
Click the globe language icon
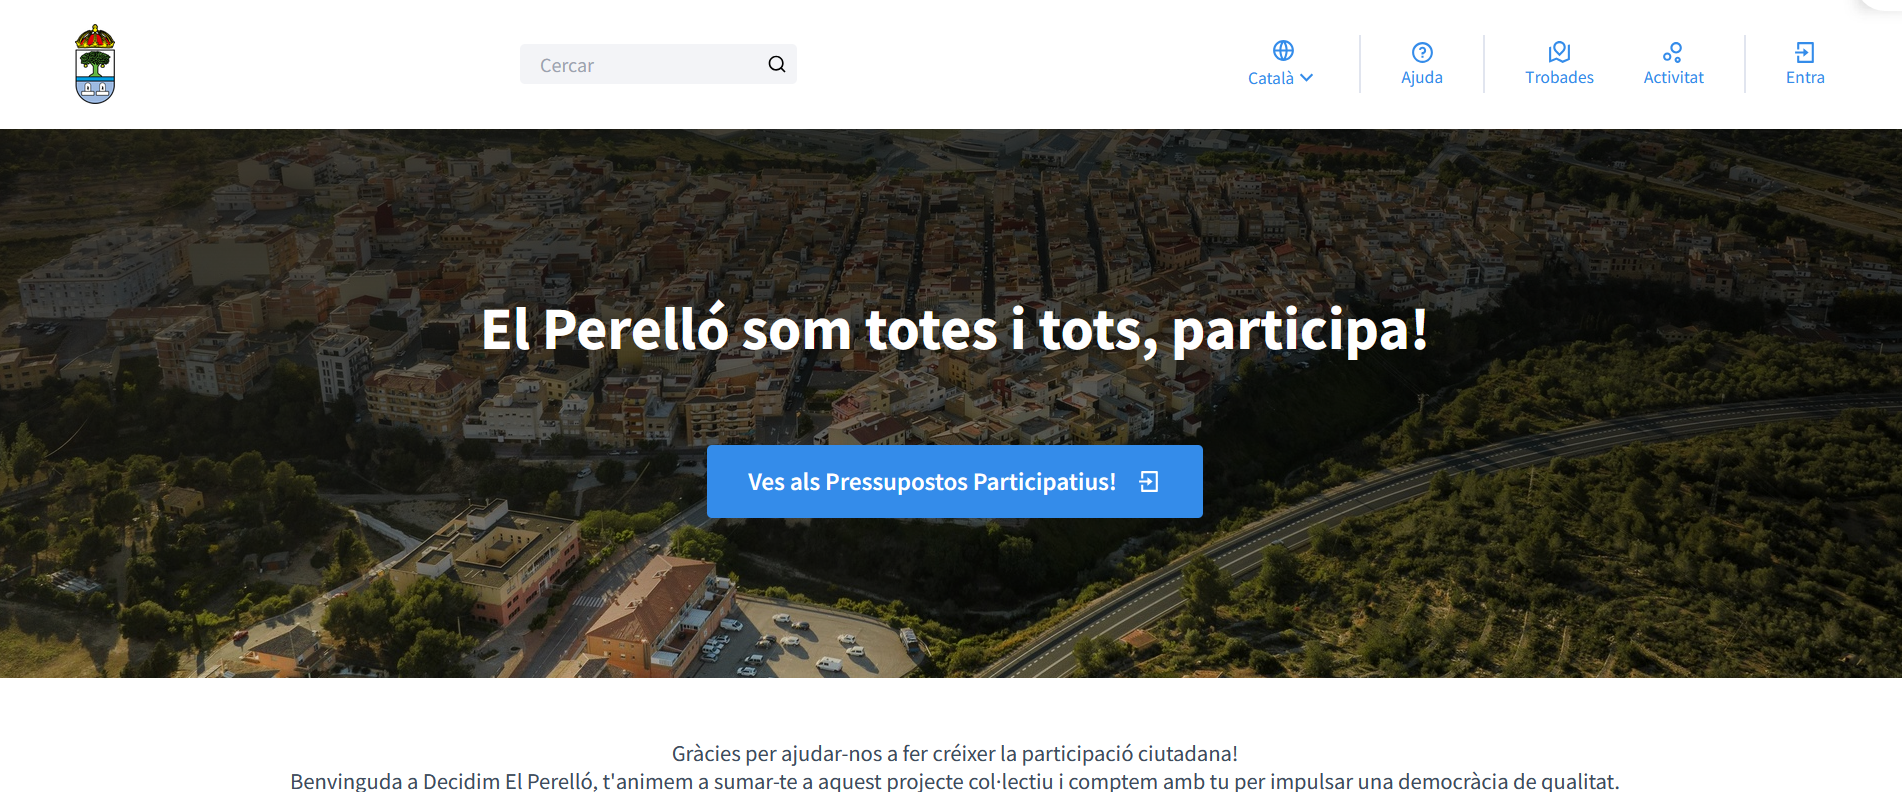pyautogui.click(x=1283, y=50)
